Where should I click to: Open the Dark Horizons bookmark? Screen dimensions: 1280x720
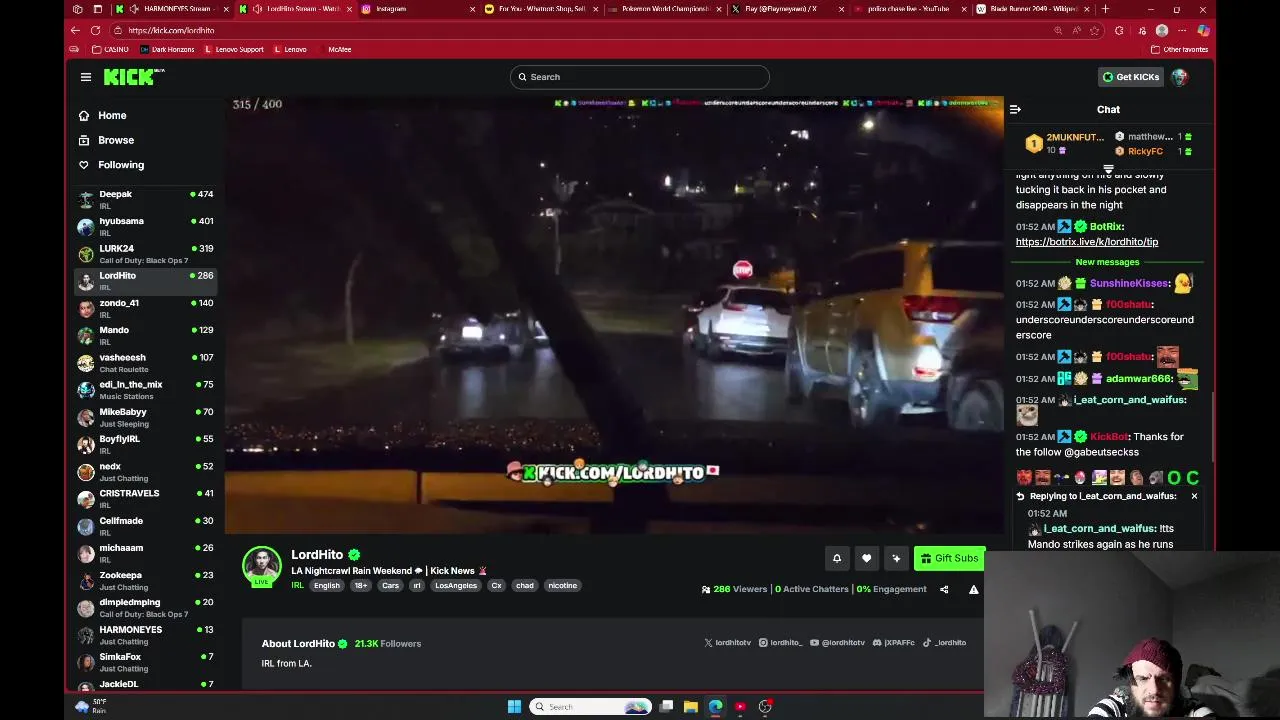(x=167, y=49)
